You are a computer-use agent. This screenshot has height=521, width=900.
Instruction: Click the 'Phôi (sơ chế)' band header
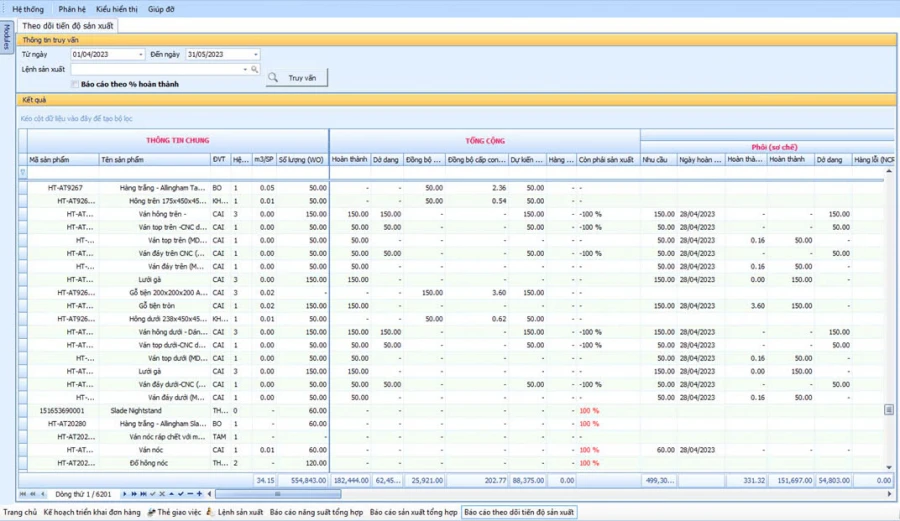point(774,147)
